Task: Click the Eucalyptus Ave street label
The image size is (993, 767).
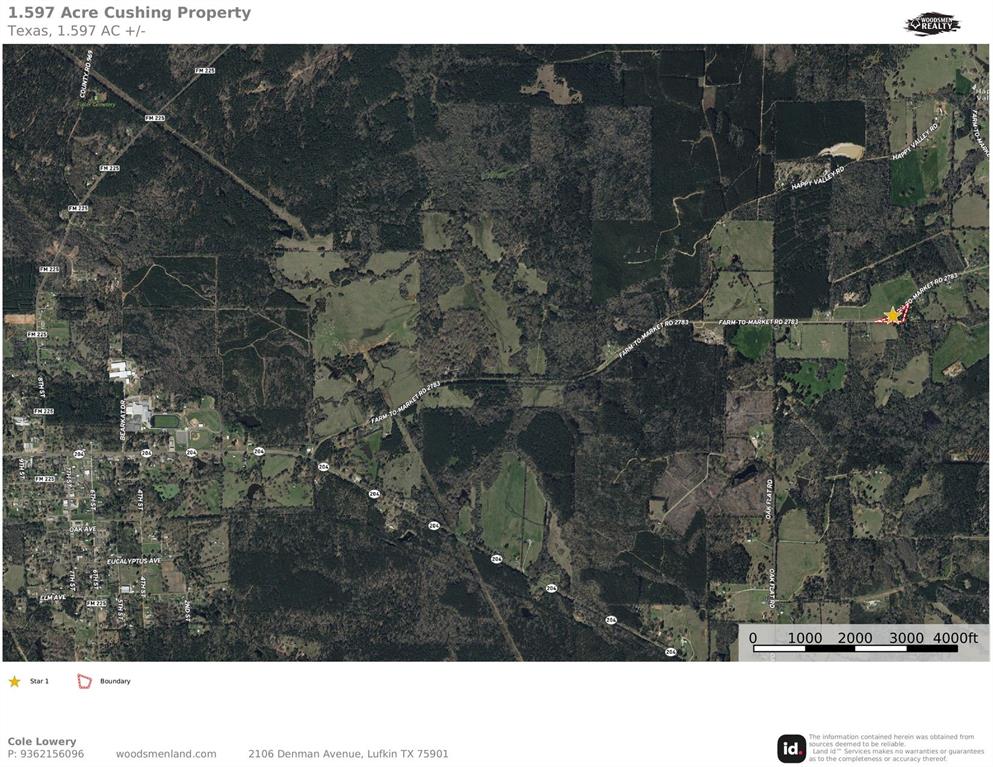Action: click(x=134, y=561)
